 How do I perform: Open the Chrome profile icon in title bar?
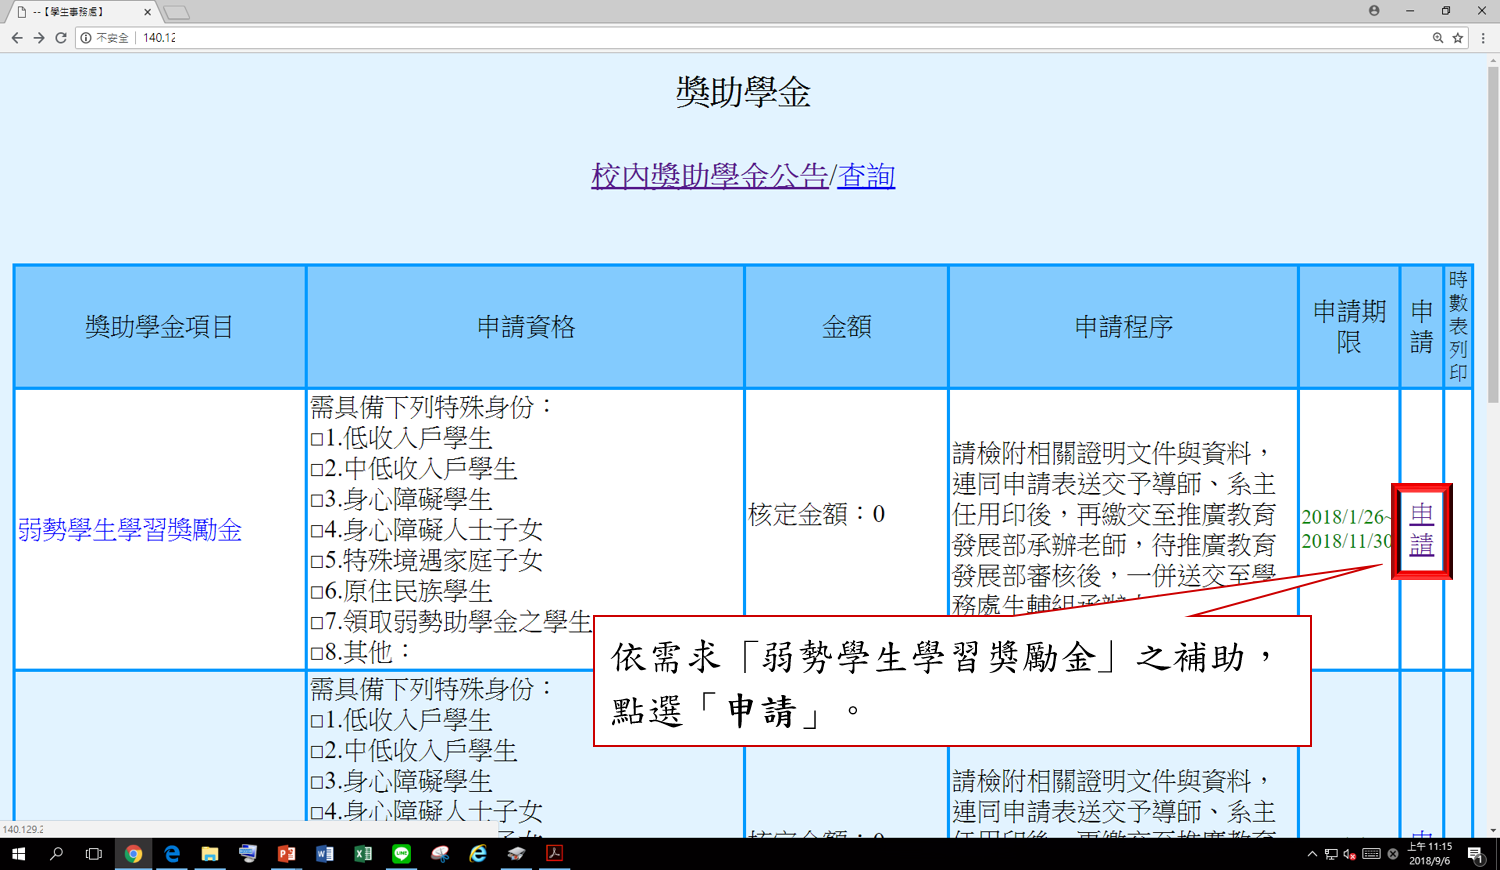(x=1374, y=11)
